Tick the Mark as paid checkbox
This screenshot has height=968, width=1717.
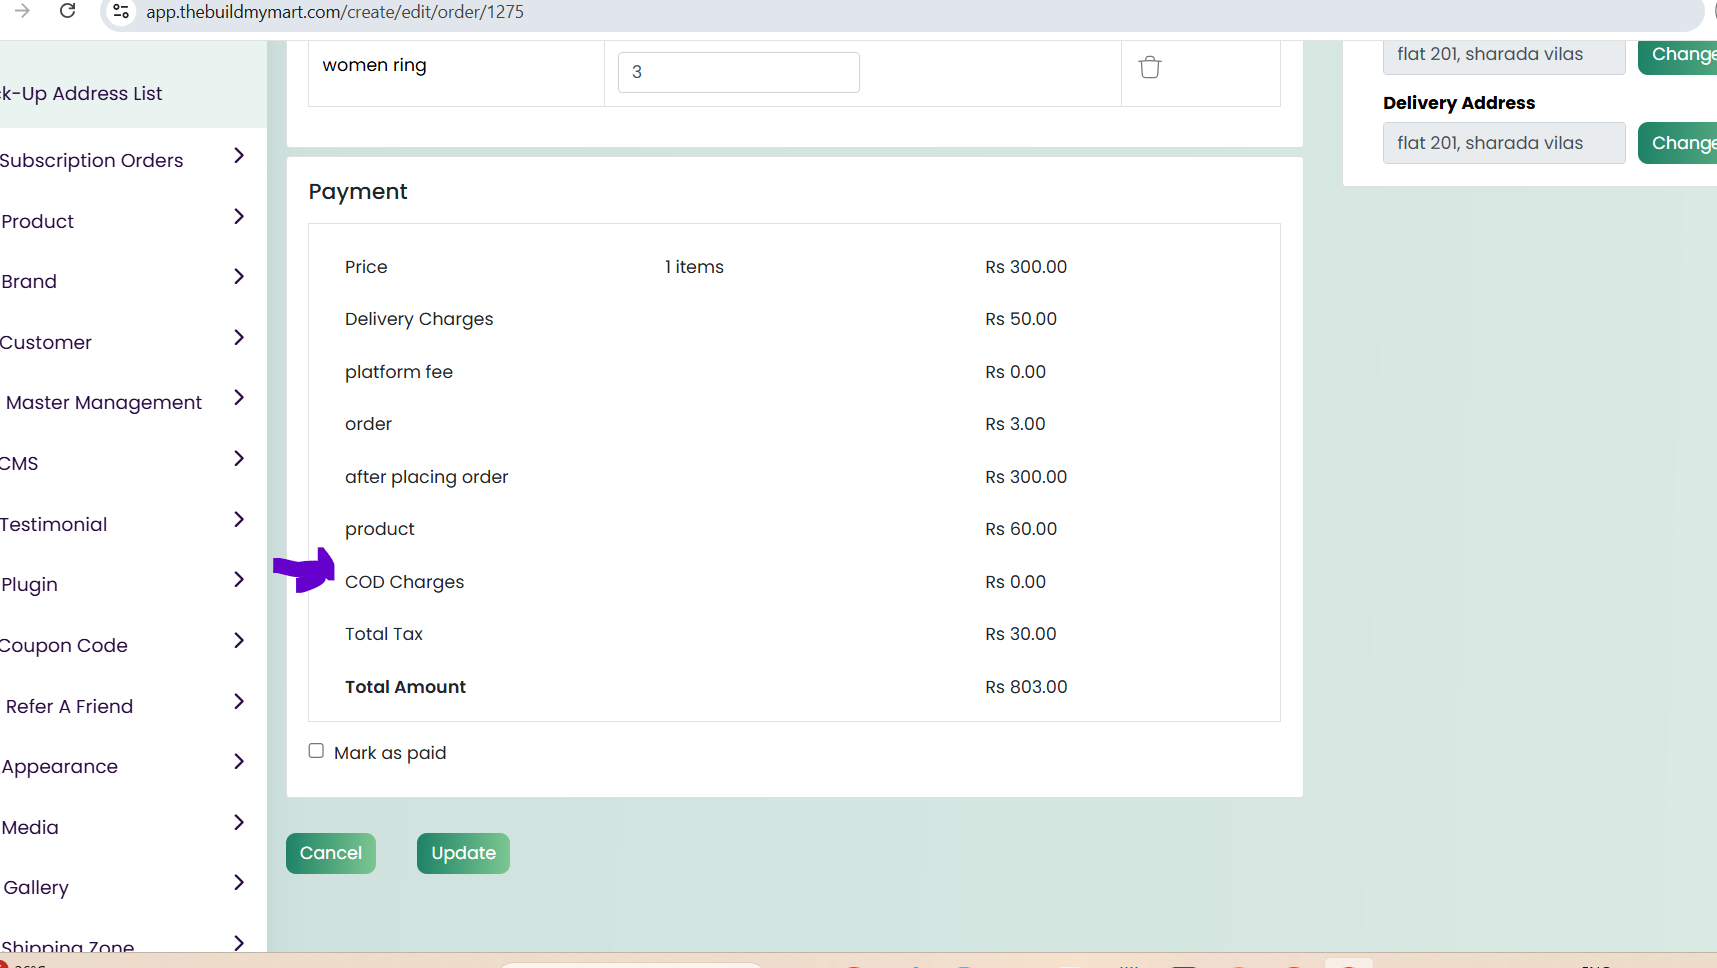[316, 751]
